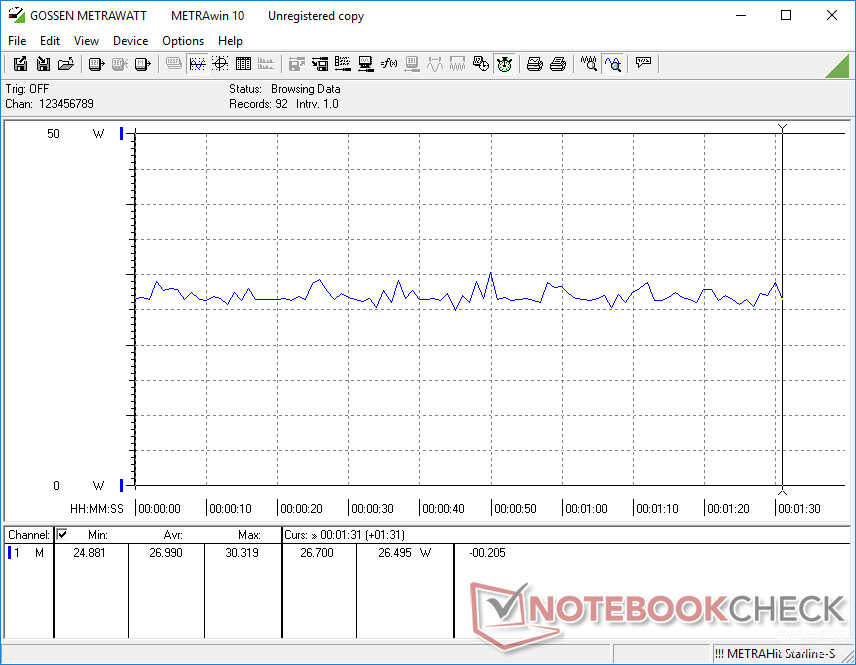Image resolution: width=856 pixels, height=665 pixels.
Task: Open the Device menu
Action: coord(130,41)
